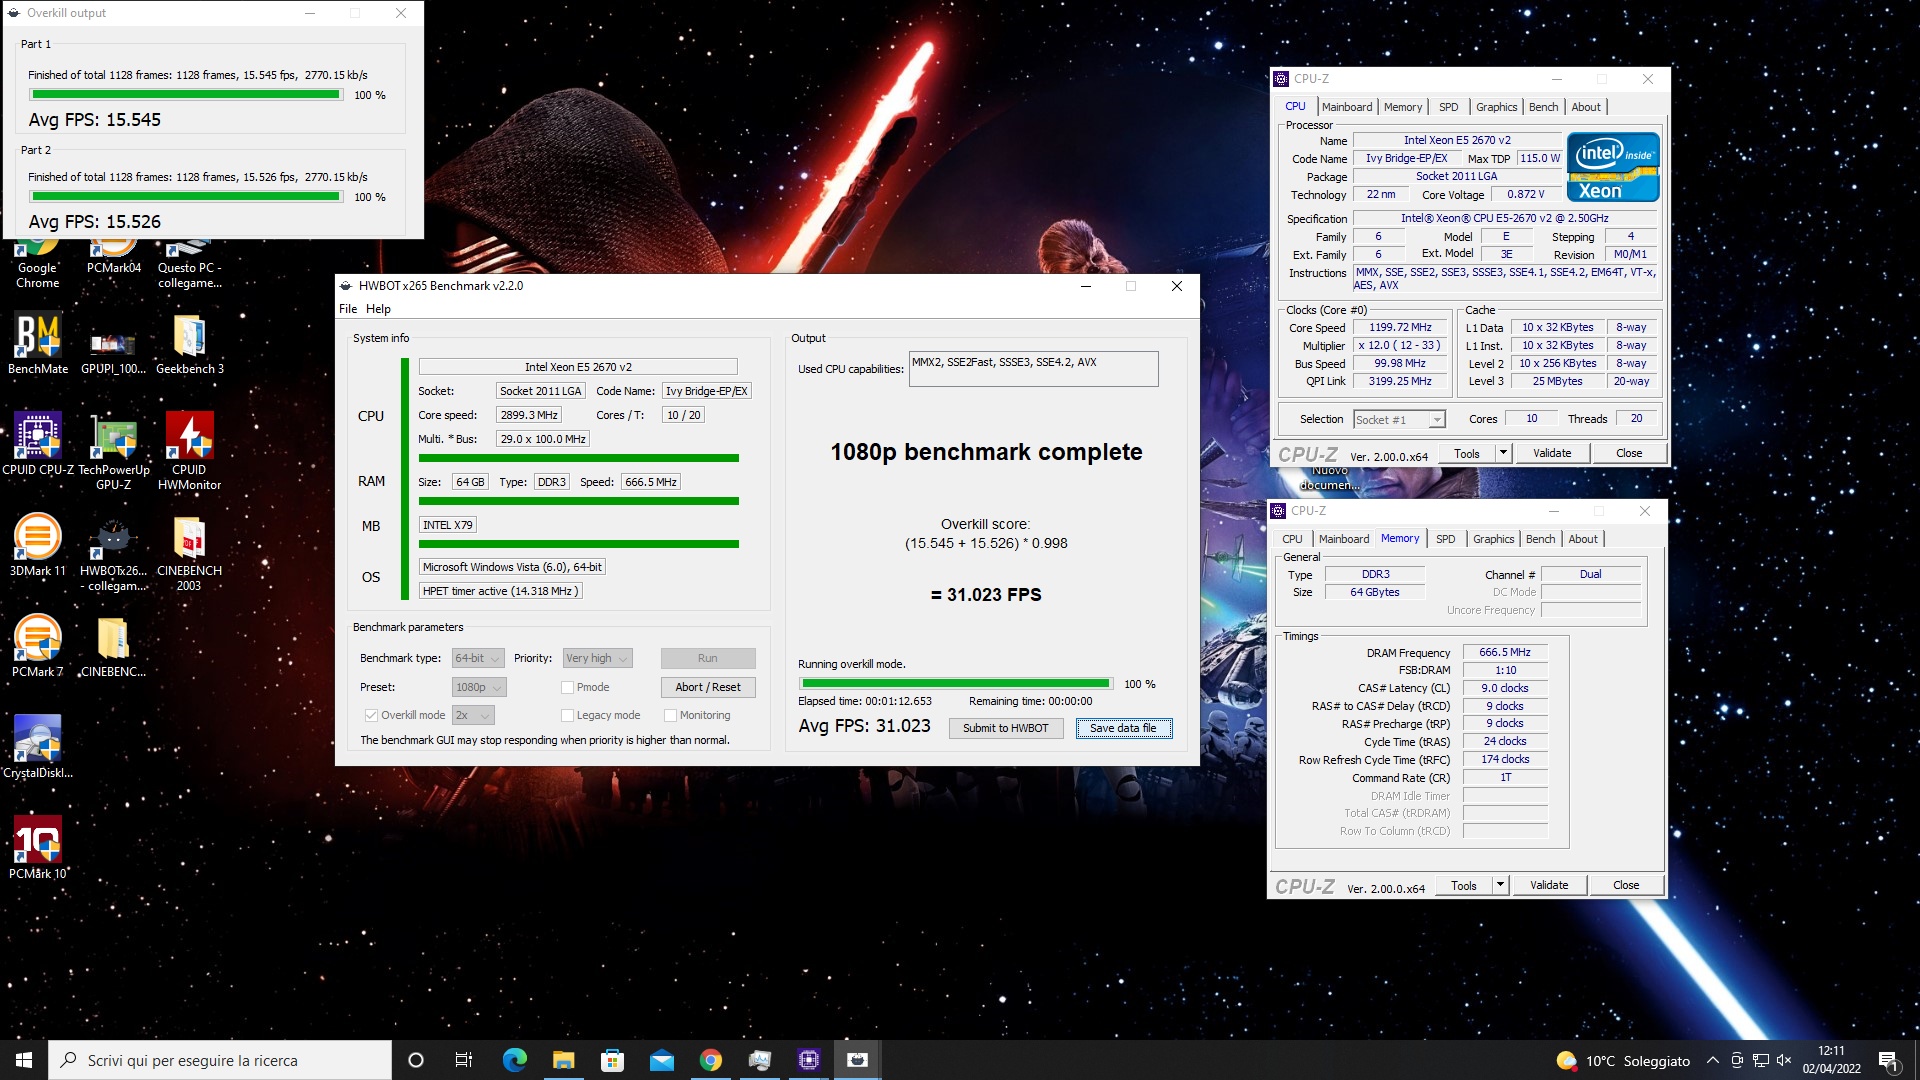Viewport: 1920px width, 1080px height.
Task: Click Validate in lower CPU-Z window
Action: pyautogui.click(x=1549, y=885)
